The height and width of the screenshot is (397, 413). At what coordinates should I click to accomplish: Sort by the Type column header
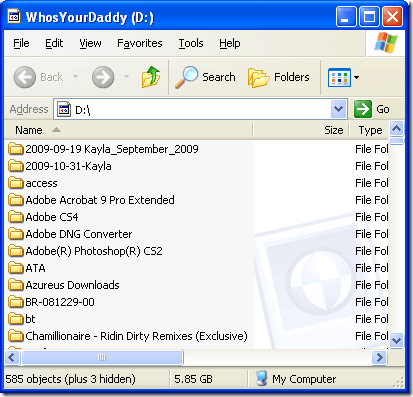point(369,130)
